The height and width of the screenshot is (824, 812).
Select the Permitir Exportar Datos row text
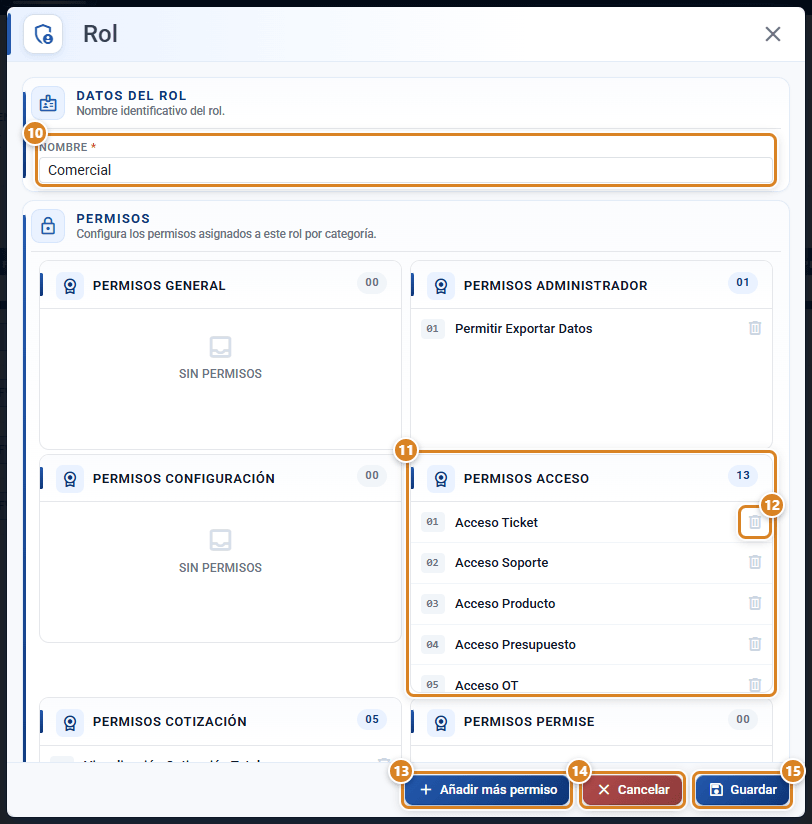523,328
